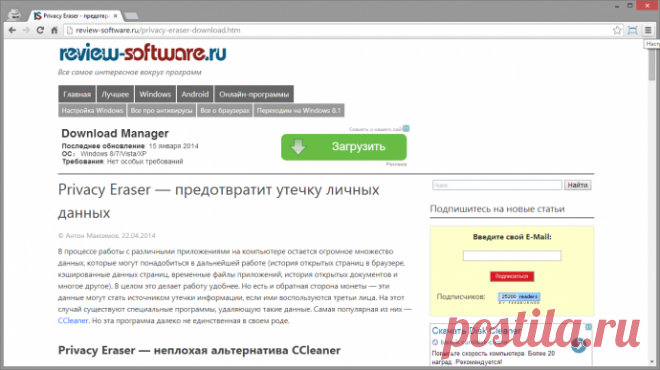This screenshot has height=370, width=660.
Task: Close the Privacy Eraser tab
Action: (115, 16)
